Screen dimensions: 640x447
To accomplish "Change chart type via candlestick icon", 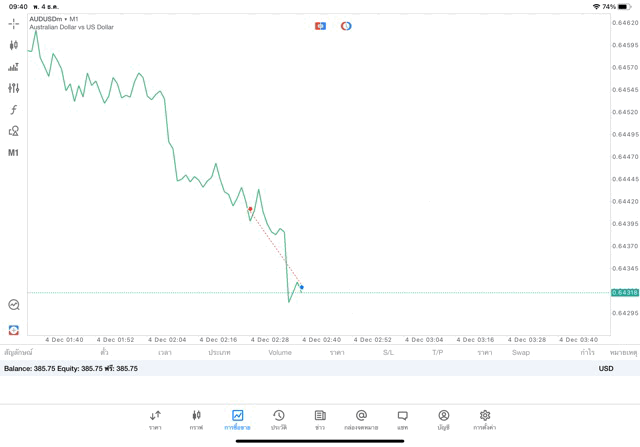I will point(13,45).
